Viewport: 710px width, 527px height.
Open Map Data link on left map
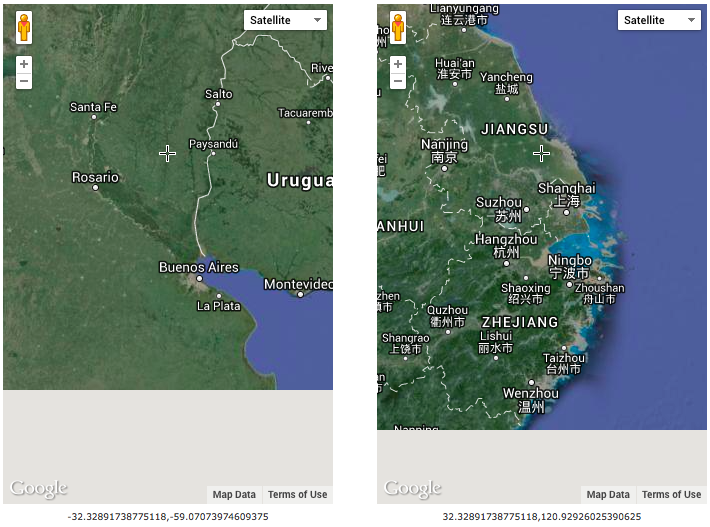pyautogui.click(x=234, y=495)
